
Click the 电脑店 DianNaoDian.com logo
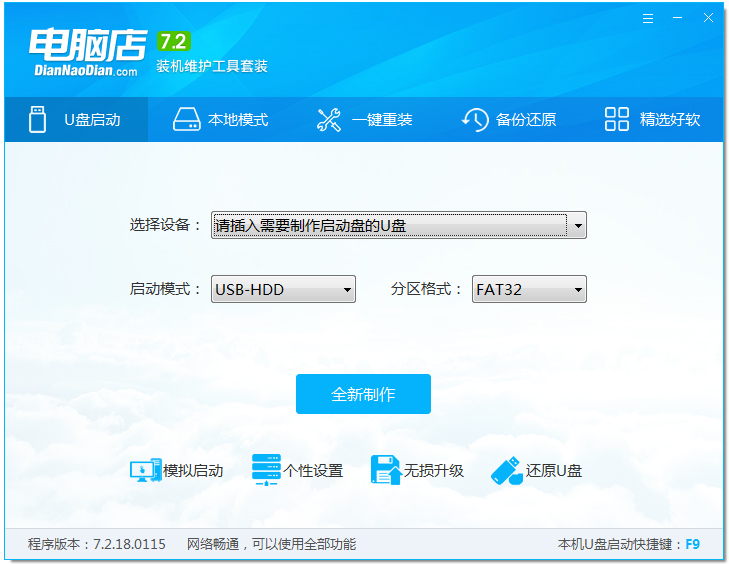click(87, 52)
